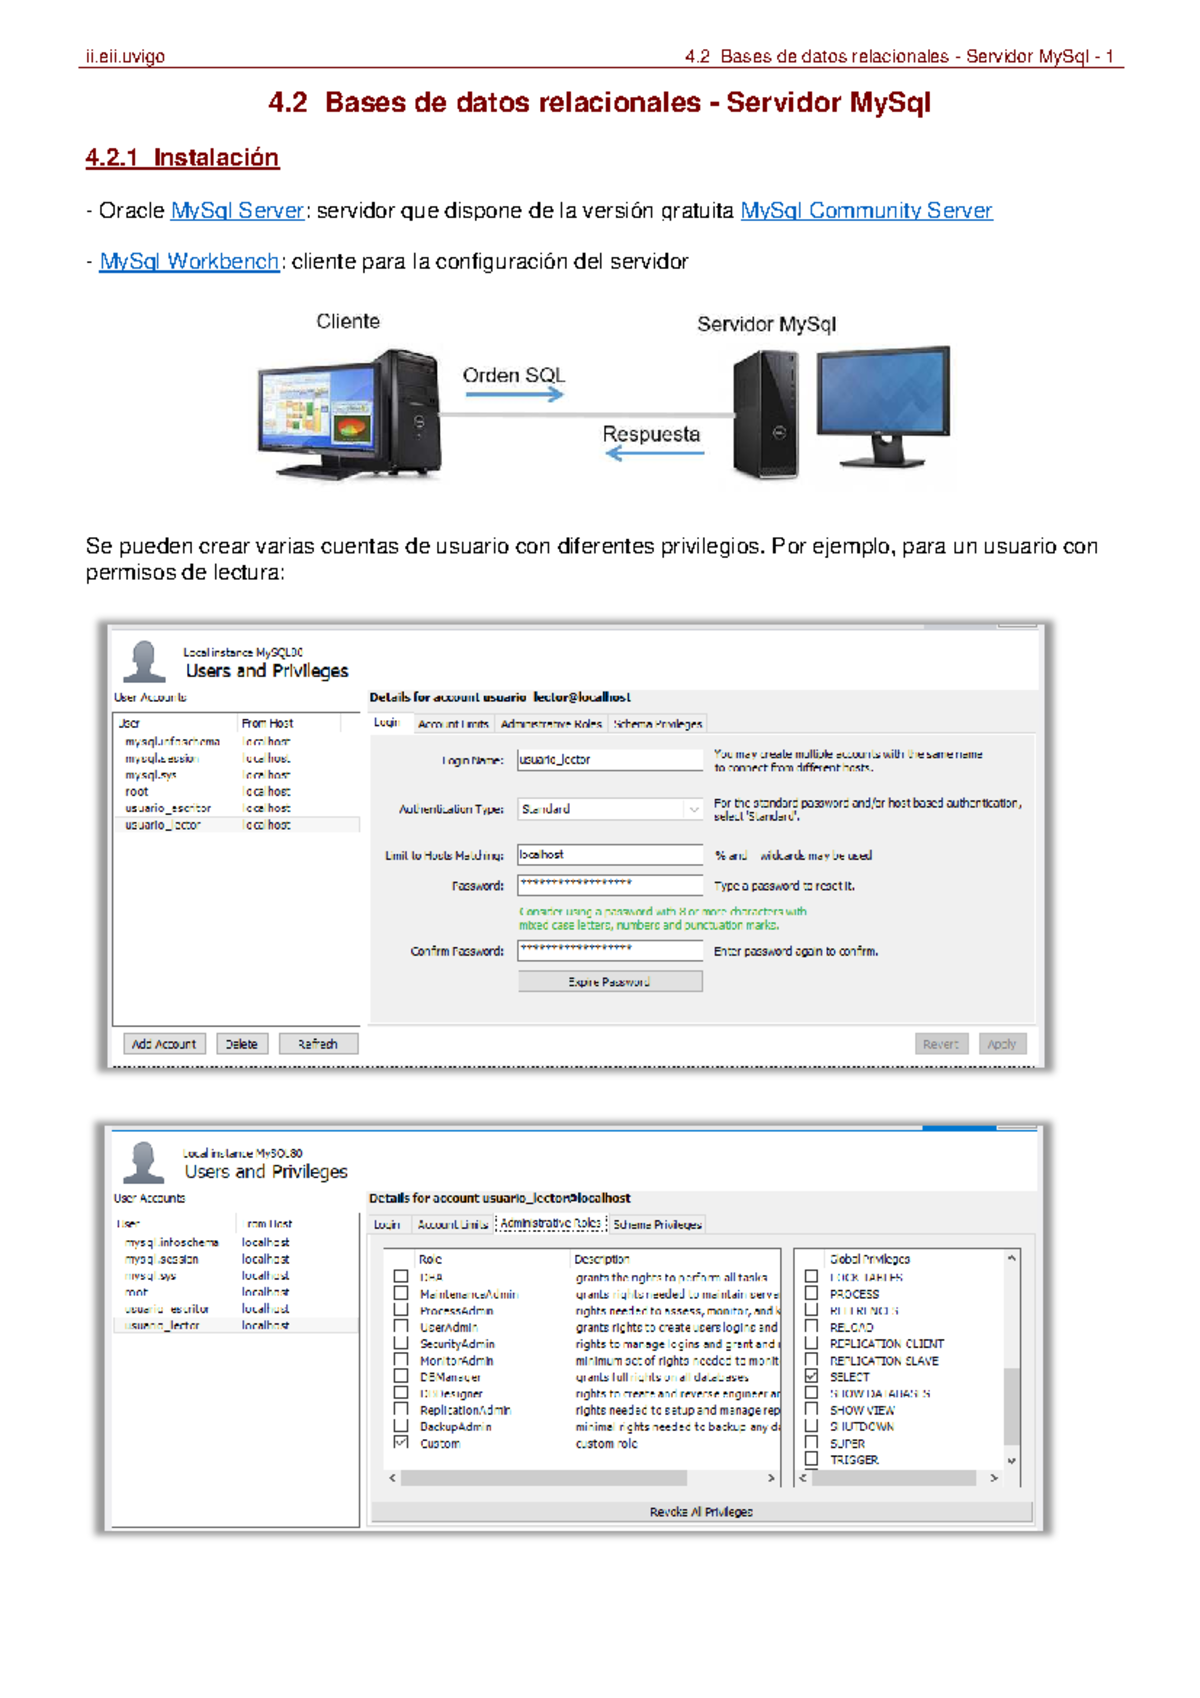Check the REPLICATION SLAVE privilege
Screen dimensions: 1200x1698
[x=812, y=1360]
